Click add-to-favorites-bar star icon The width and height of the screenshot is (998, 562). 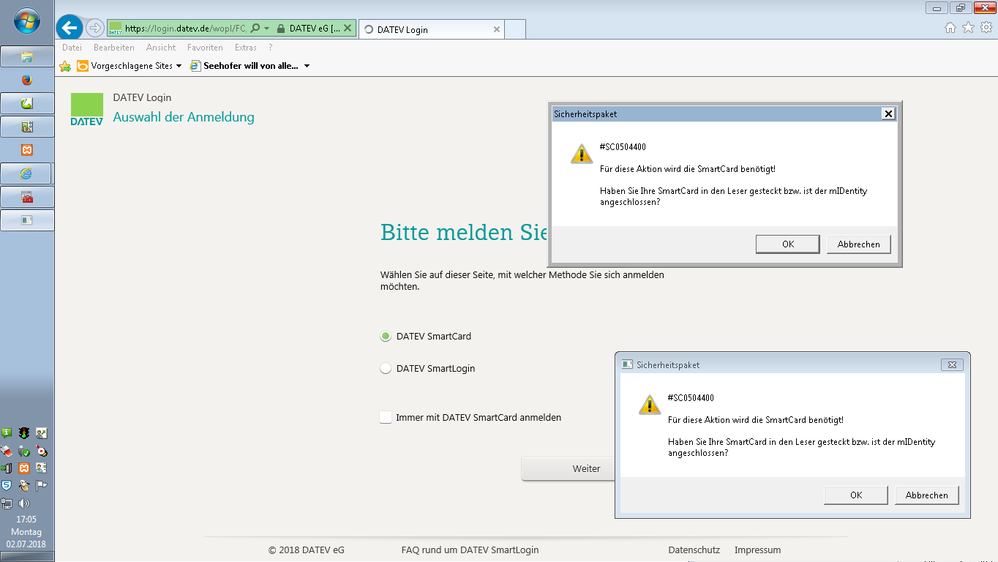(65, 66)
